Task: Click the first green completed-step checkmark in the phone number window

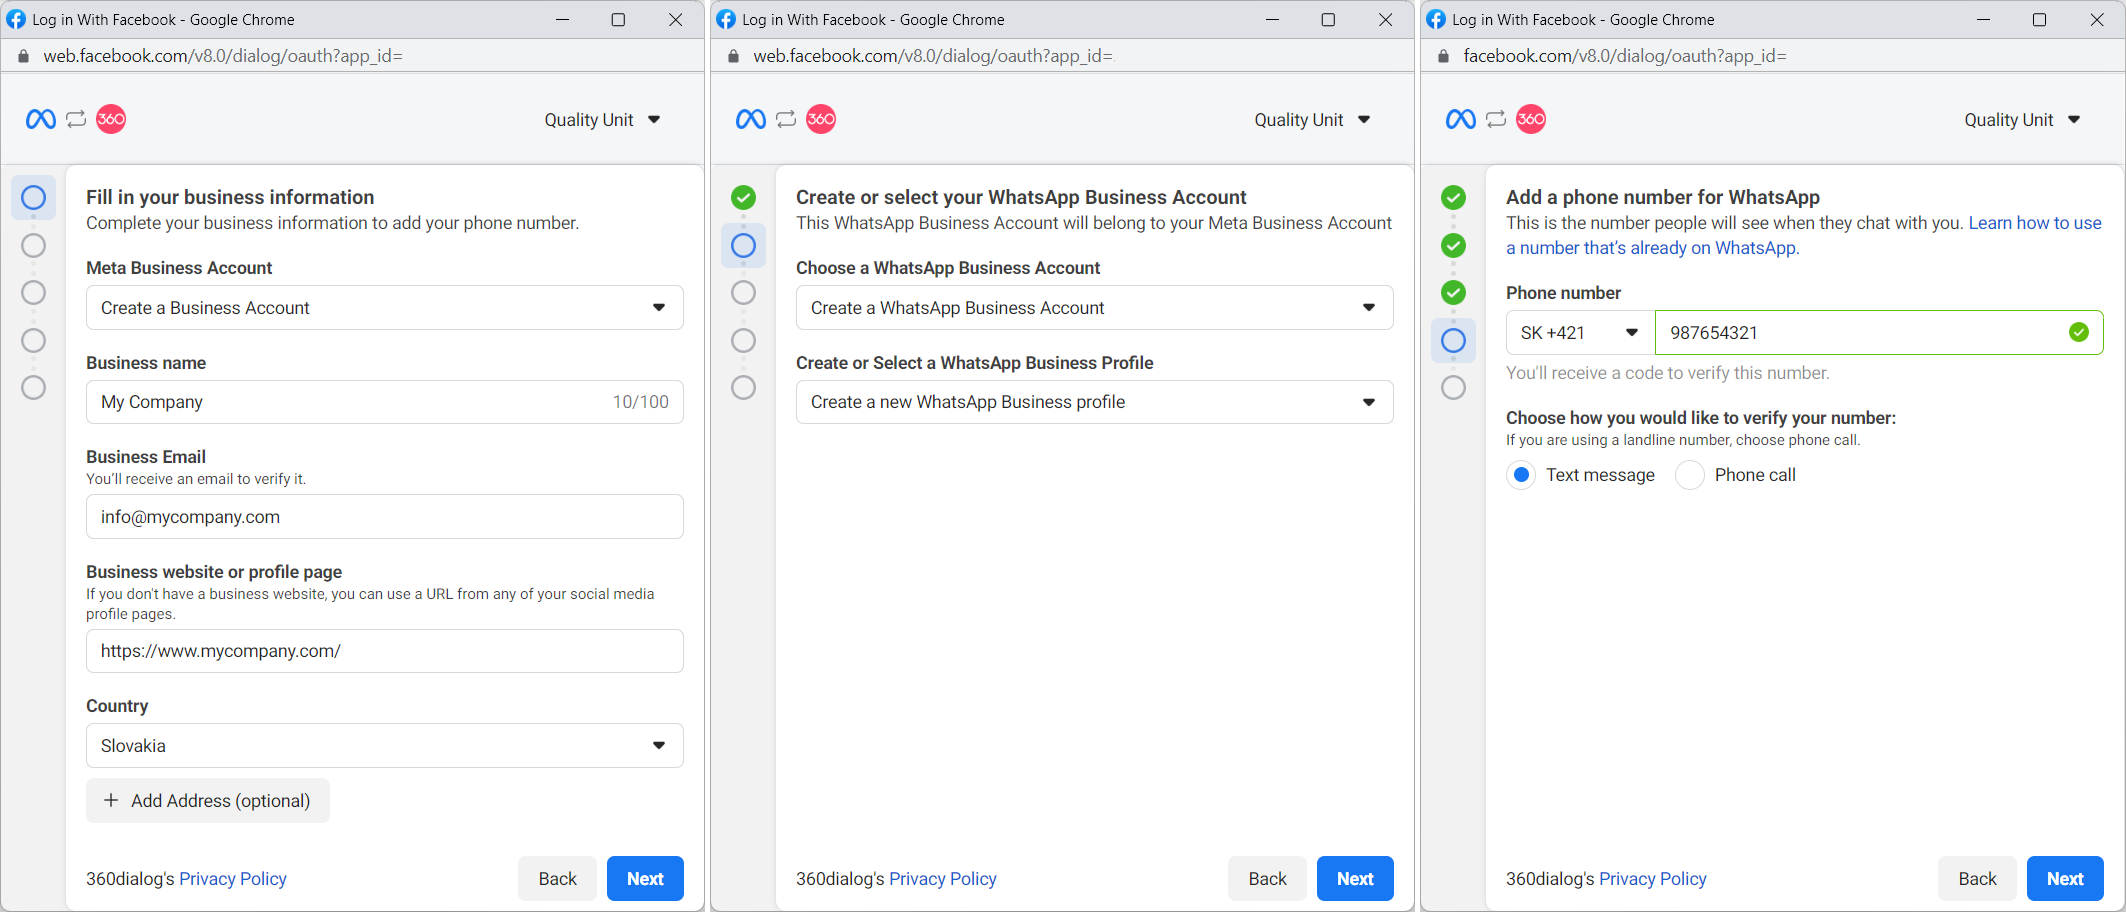Action: (x=1453, y=198)
